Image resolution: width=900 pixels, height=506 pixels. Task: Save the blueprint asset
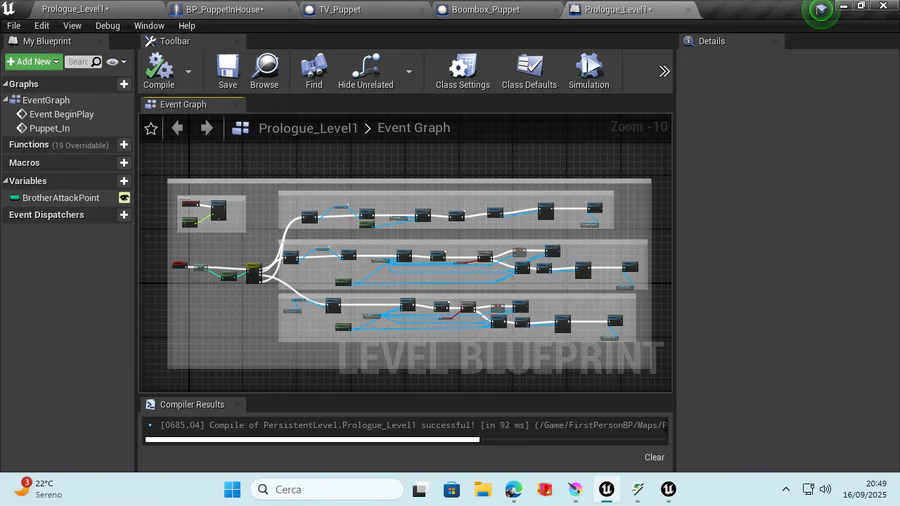227,71
